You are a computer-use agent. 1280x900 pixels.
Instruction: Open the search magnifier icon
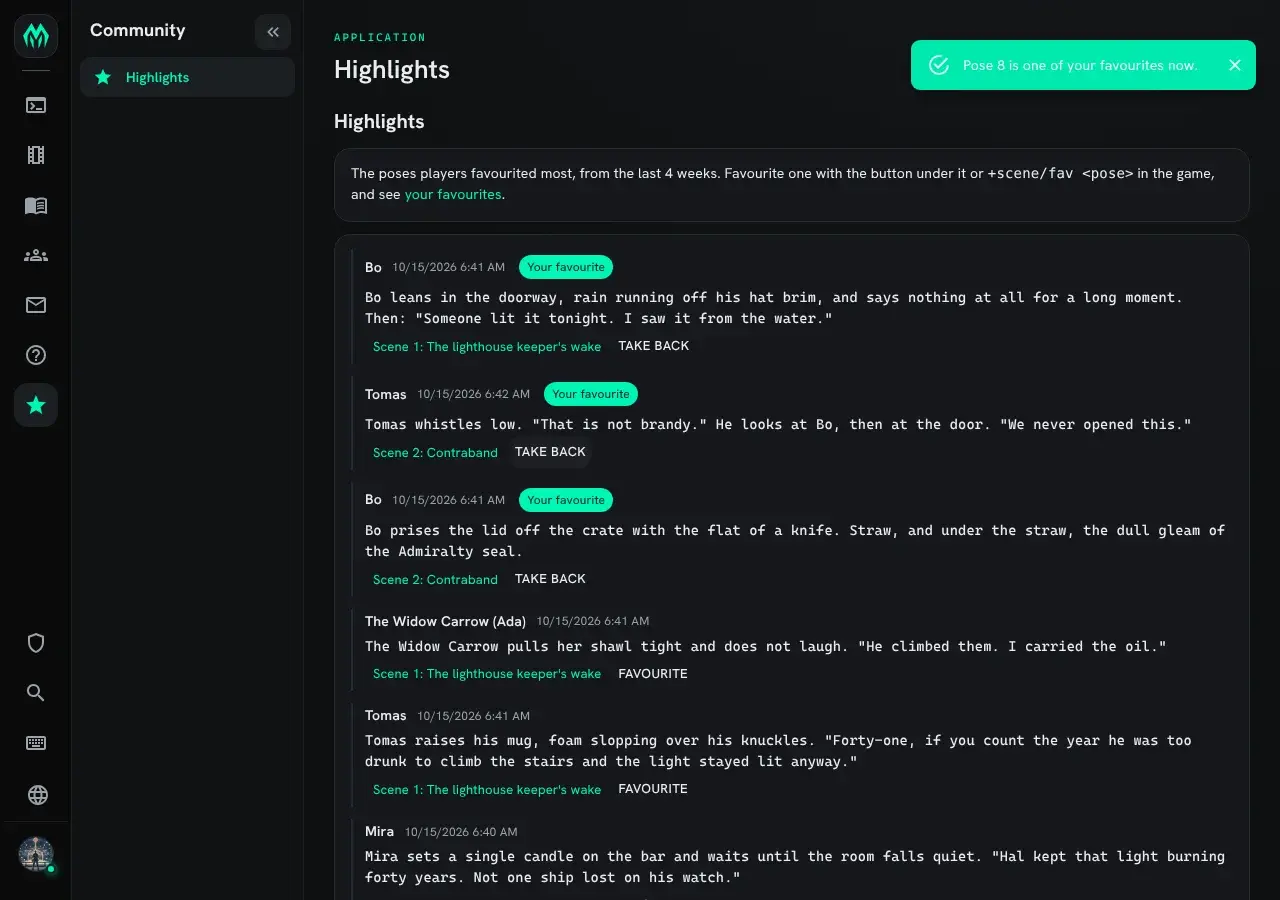(x=36, y=693)
